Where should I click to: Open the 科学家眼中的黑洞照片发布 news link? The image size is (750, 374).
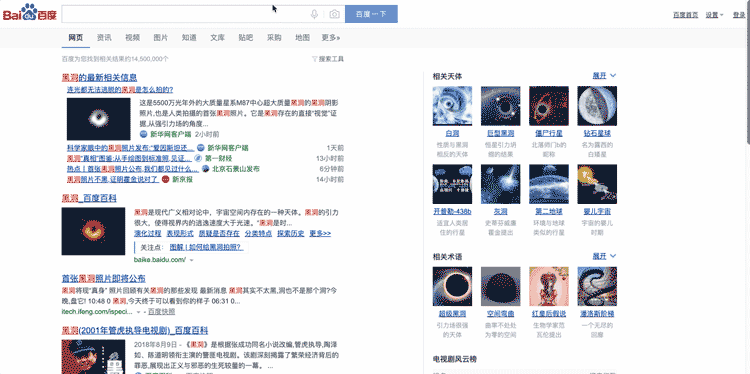(131, 148)
